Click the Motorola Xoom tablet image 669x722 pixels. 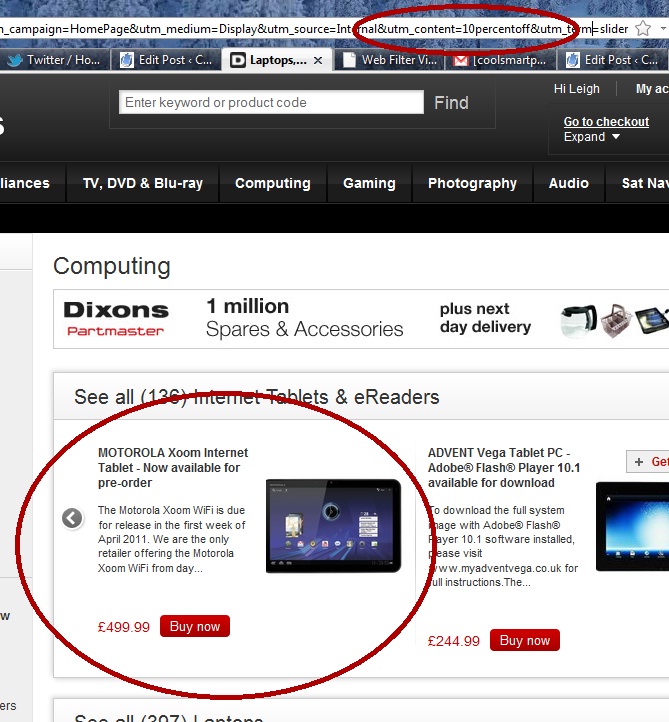(333, 526)
